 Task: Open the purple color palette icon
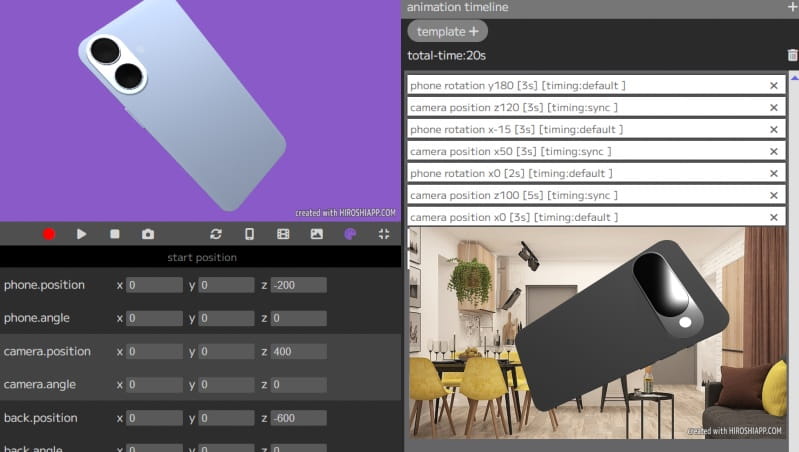tap(350, 234)
